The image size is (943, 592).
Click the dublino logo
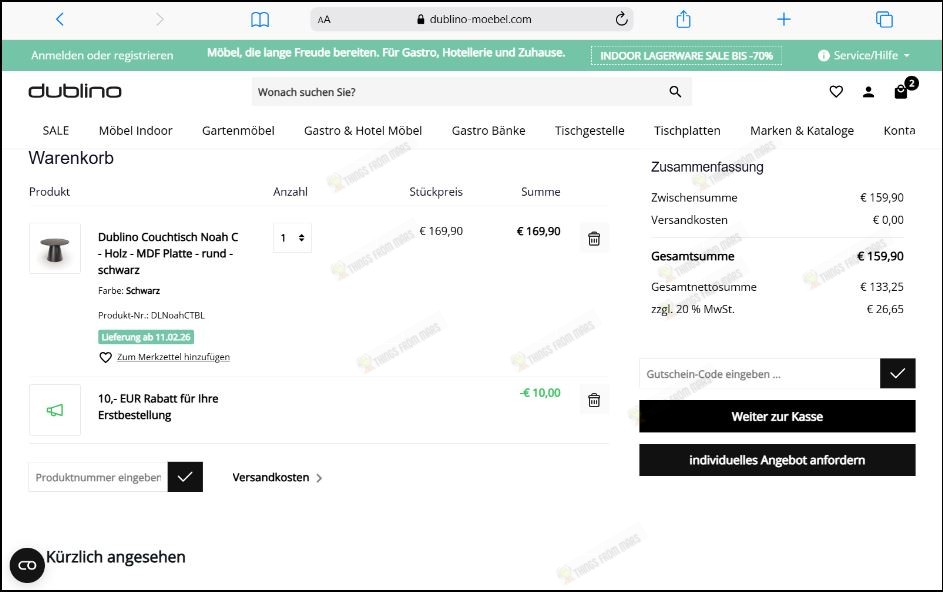[73, 90]
